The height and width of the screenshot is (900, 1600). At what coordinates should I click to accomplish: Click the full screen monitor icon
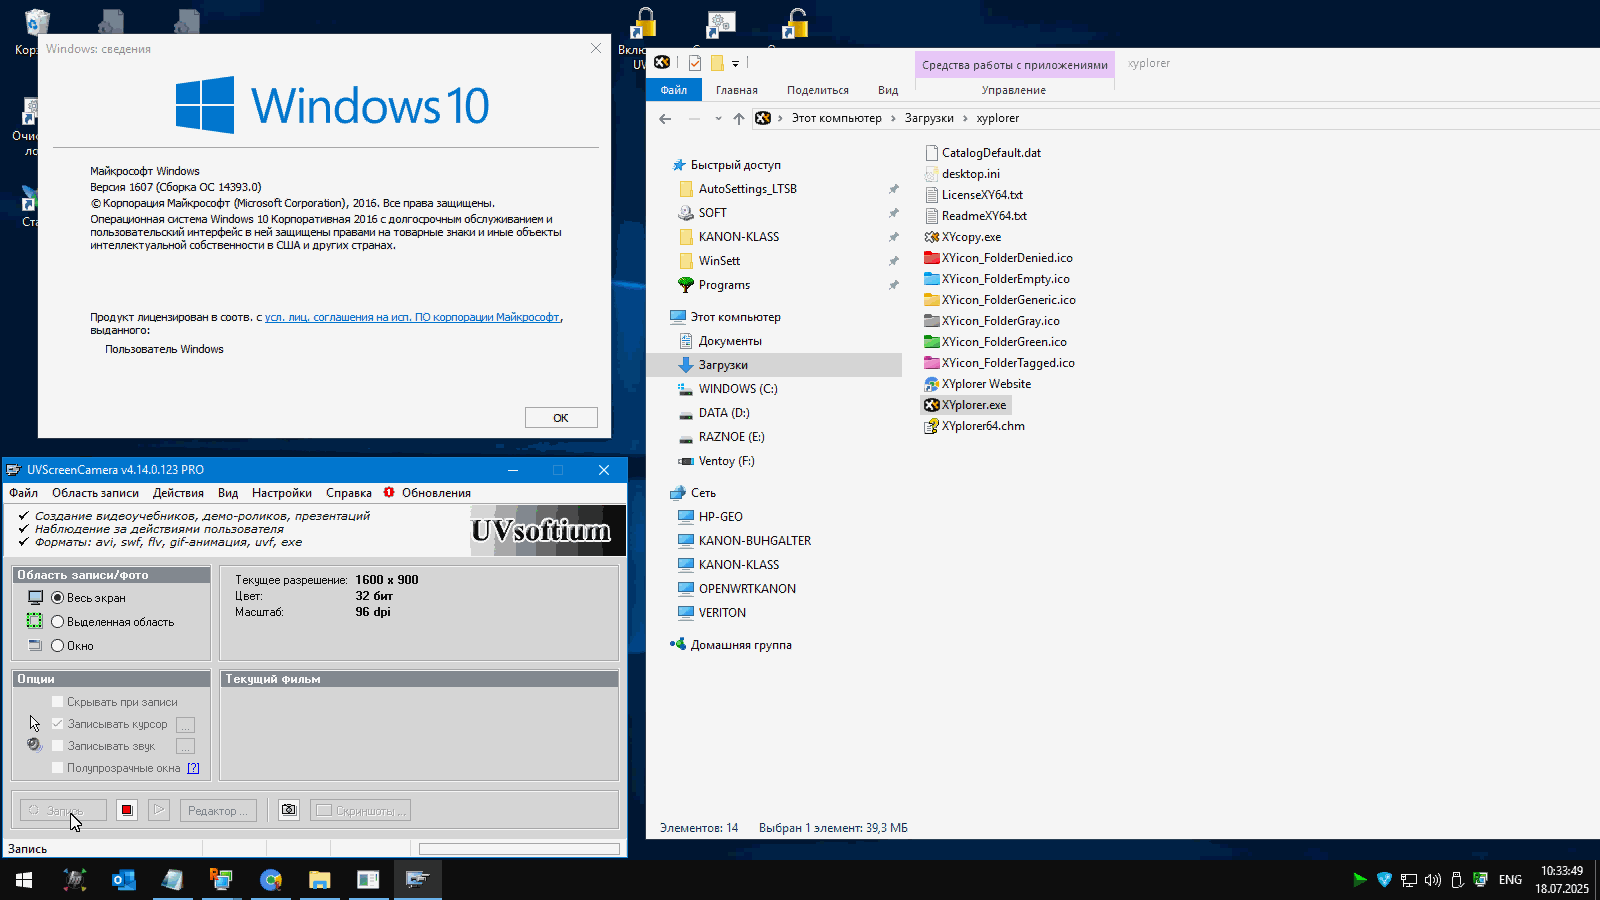tap(35, 598)
